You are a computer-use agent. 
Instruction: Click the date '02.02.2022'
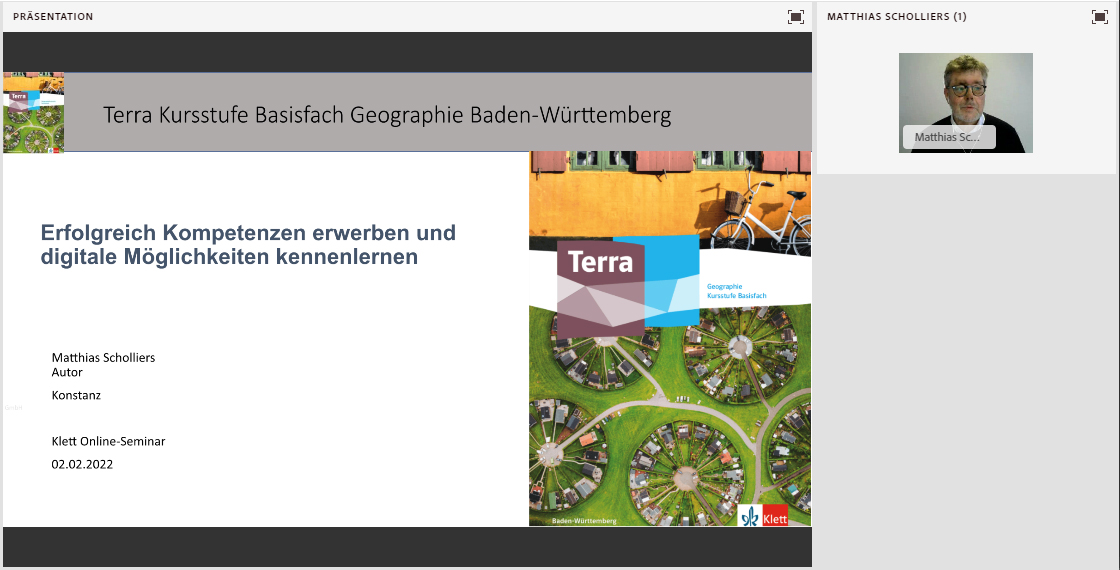pos(82,464)
